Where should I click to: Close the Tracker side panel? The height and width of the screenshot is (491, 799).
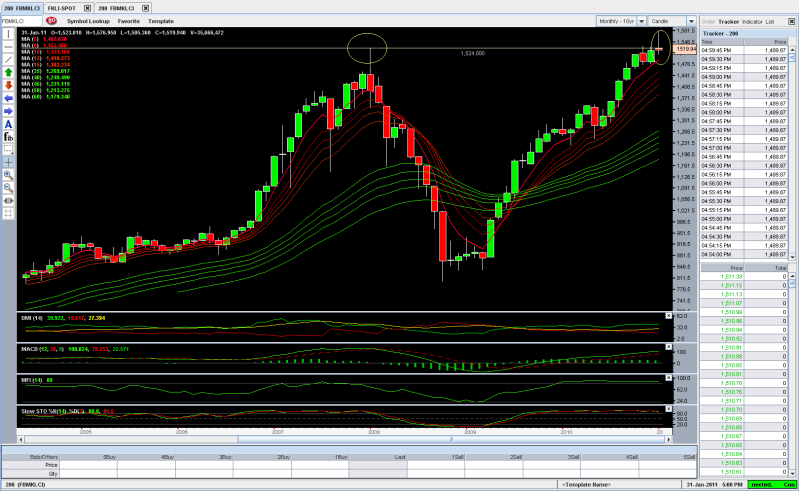pos(791,21)
